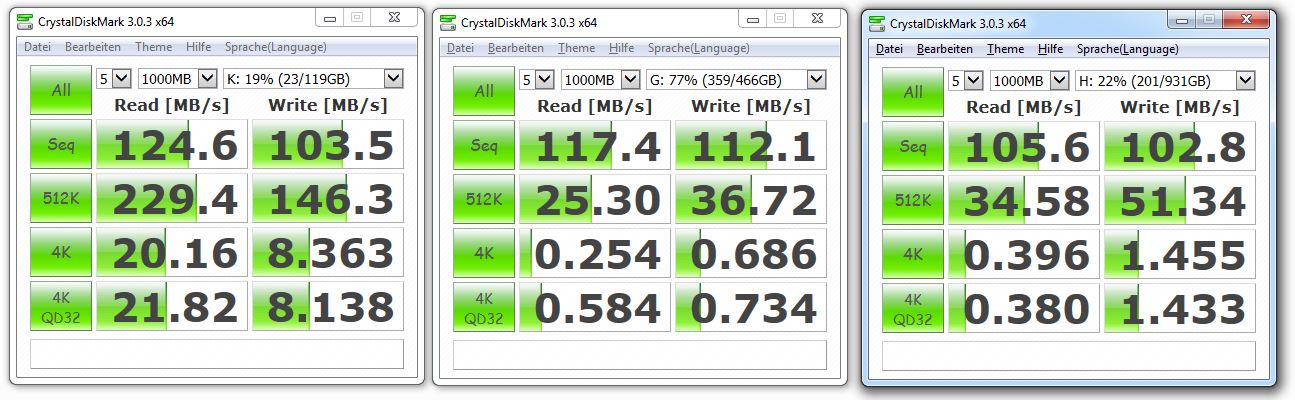Start Seq test in the K: drive window
Image resolution: width=1295 pixels, height=400 pixels.
(60, 145)
